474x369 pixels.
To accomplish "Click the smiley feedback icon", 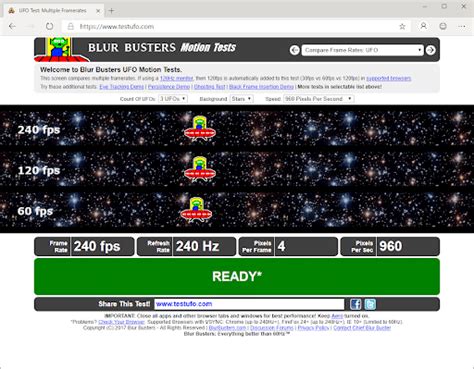I will click(443, 26).
